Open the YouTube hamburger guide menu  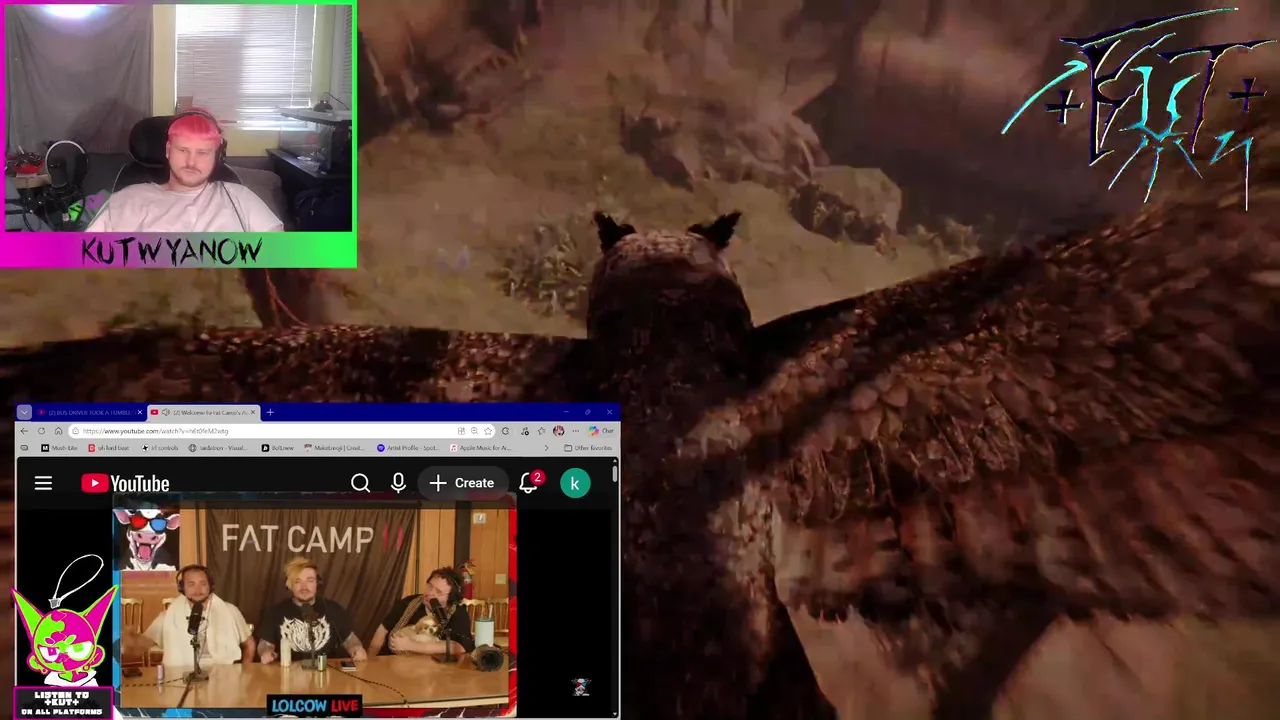43,483
